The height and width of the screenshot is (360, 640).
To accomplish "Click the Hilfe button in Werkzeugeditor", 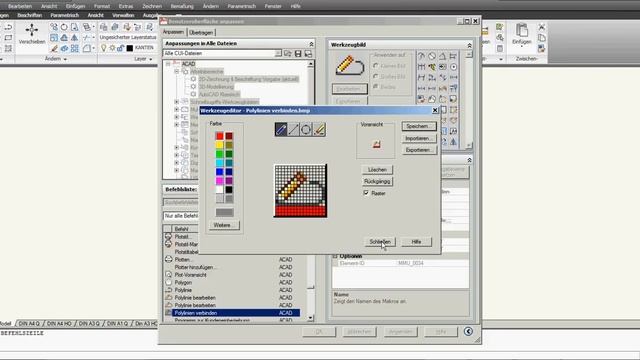I will tap(416, 242).
